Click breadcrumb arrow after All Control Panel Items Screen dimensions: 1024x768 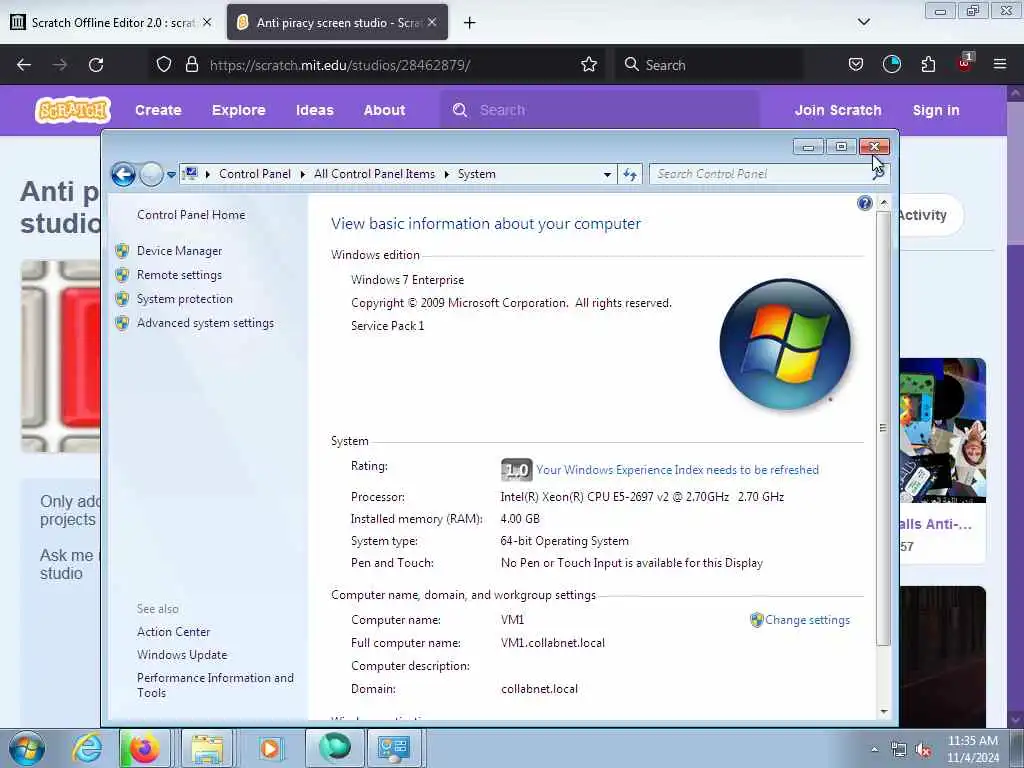[447, 174]
